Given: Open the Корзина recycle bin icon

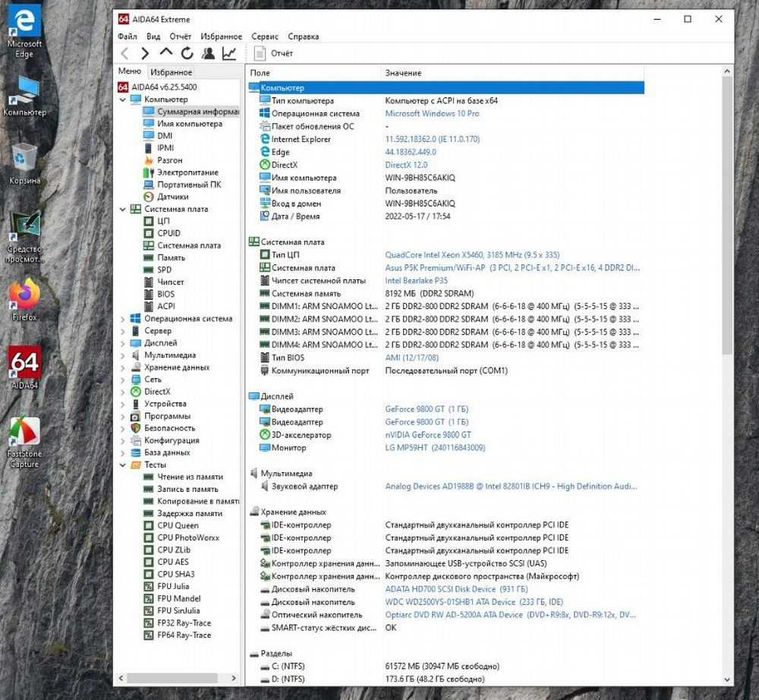Looking at the screenshot, I should (x=24, y=164).
